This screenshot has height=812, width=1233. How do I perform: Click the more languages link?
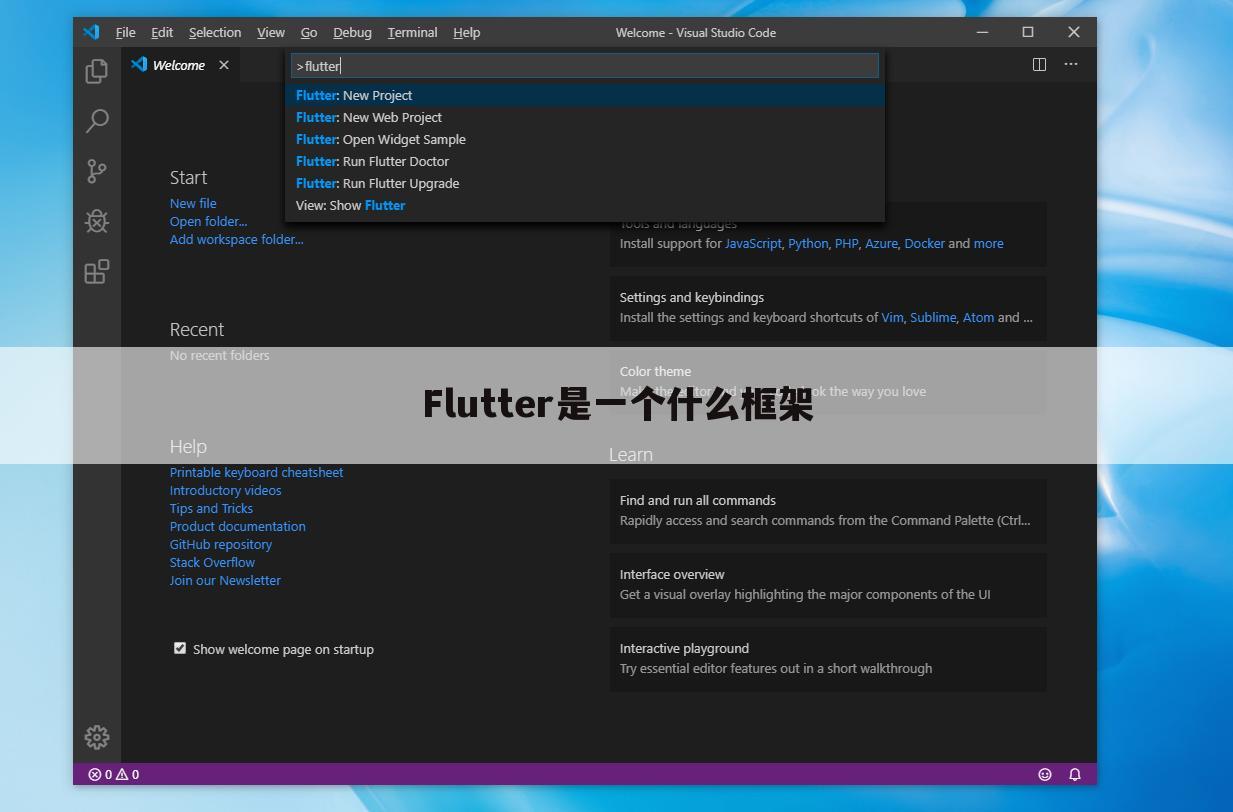(x=988, y=243)
